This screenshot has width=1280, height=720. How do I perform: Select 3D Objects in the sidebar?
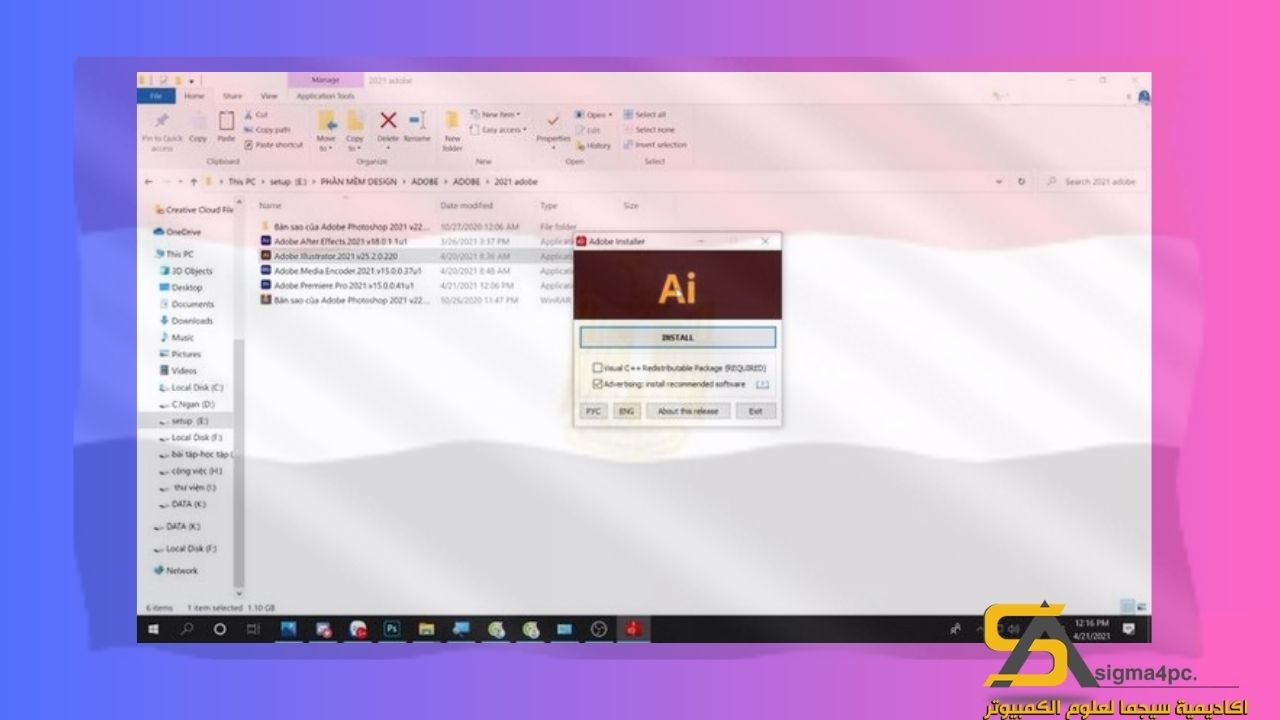[x=186, y=271]
